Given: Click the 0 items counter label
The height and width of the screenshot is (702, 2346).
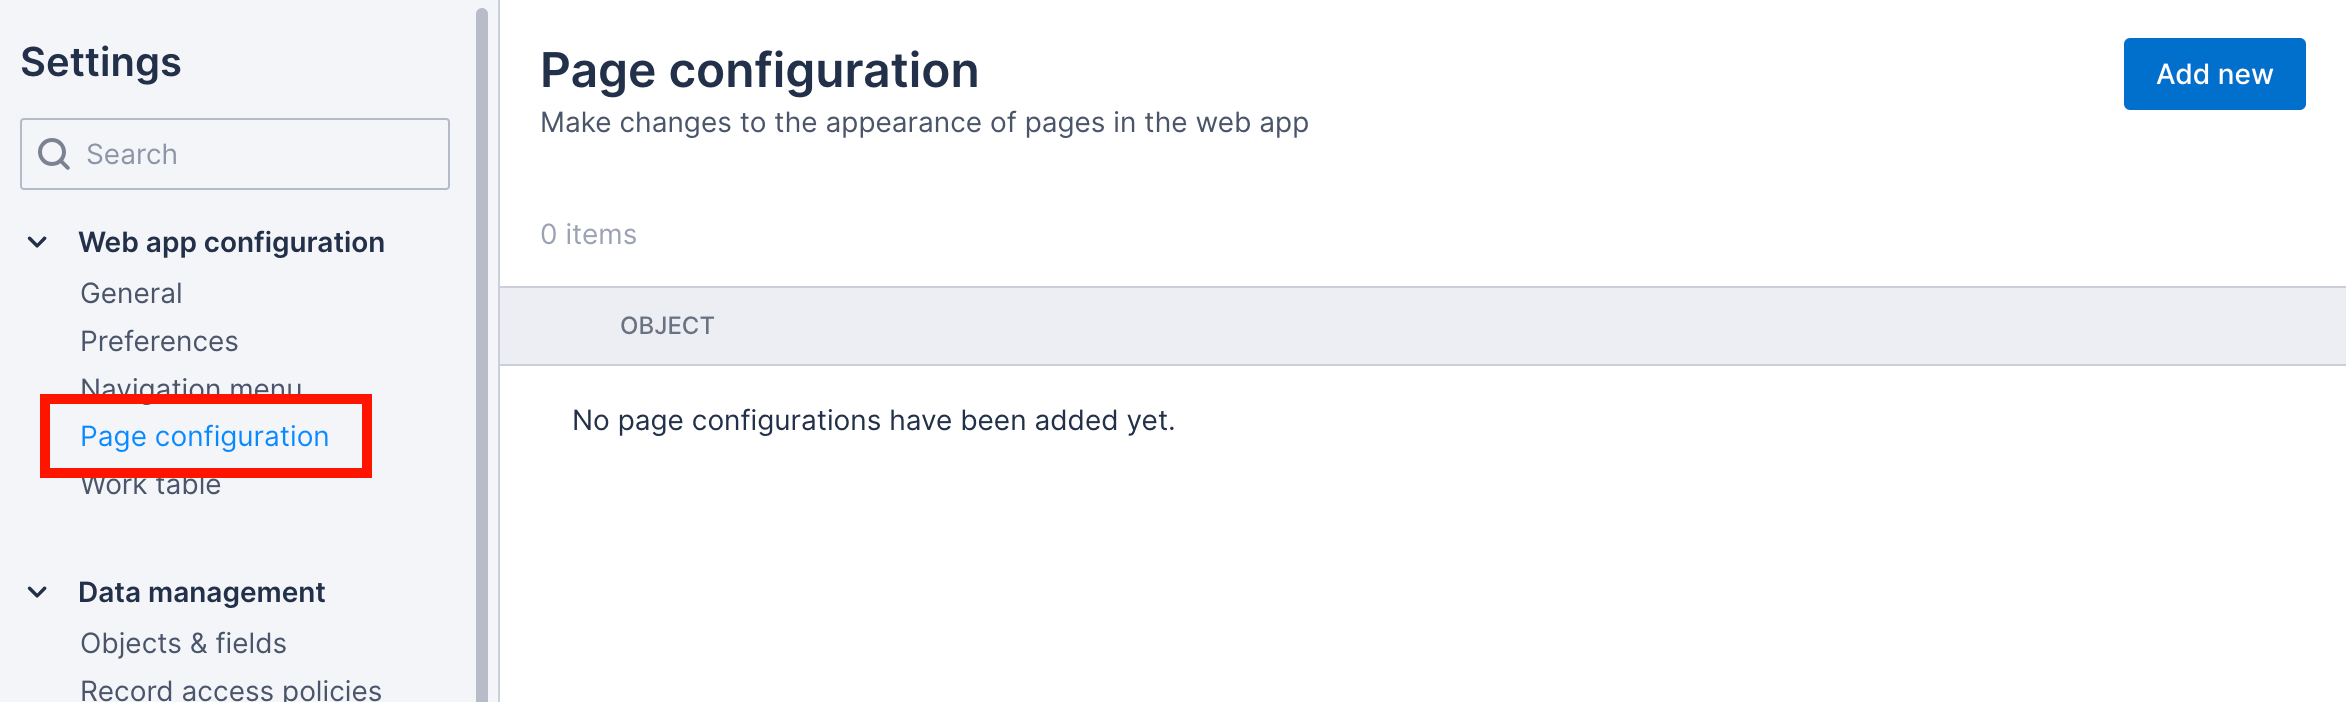Looking at the screenshot, I should 588,233.
